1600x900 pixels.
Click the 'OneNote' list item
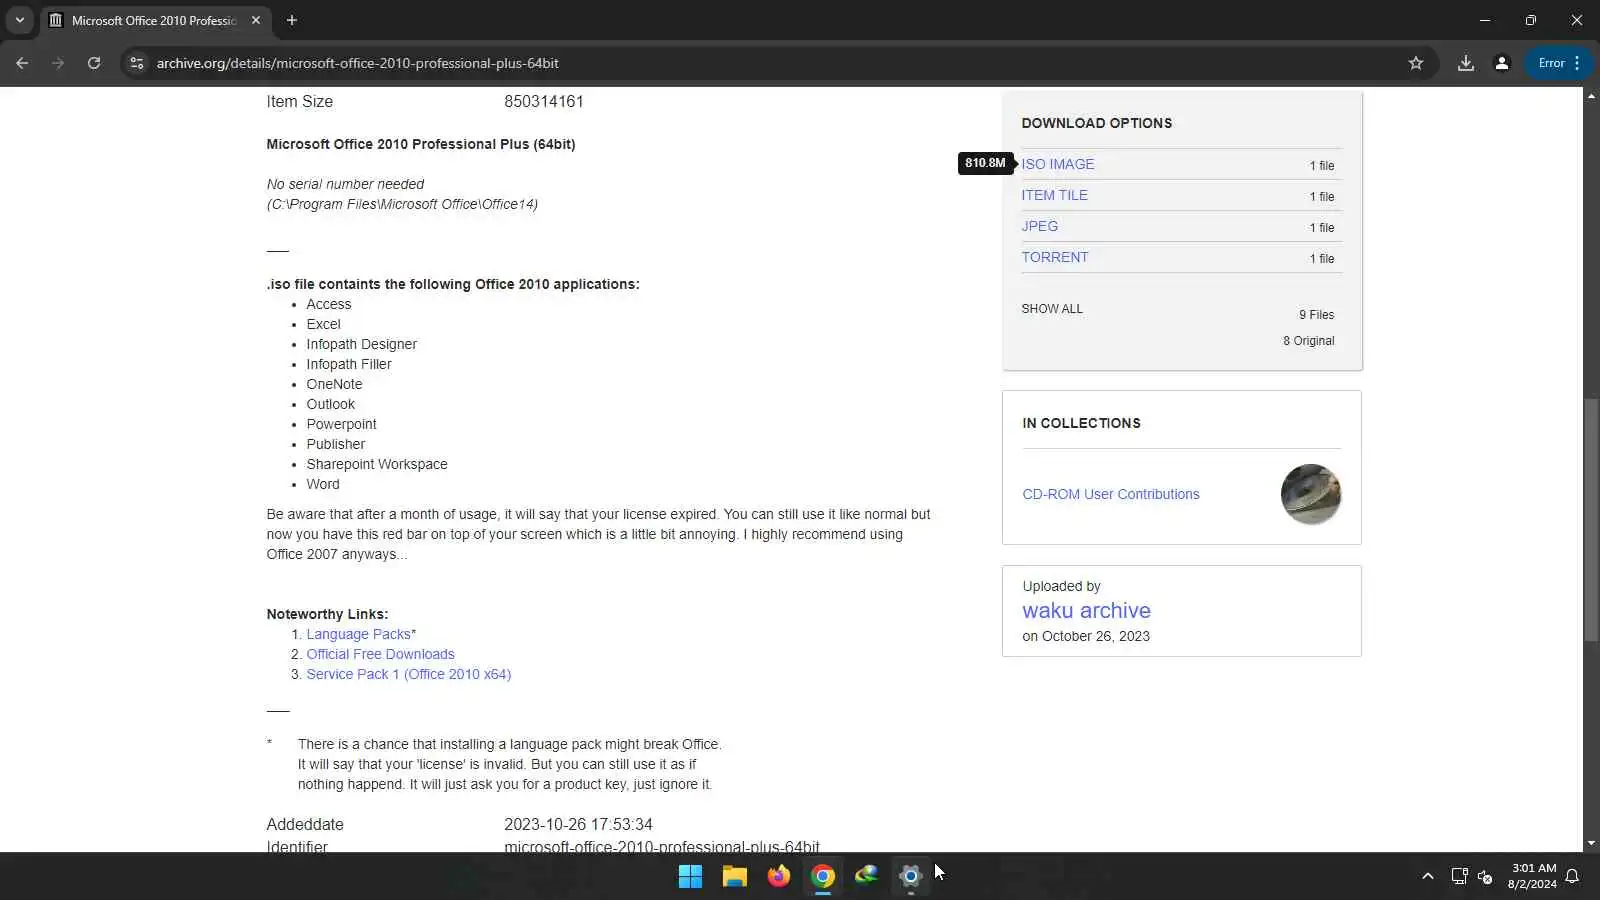pos(334,384)
